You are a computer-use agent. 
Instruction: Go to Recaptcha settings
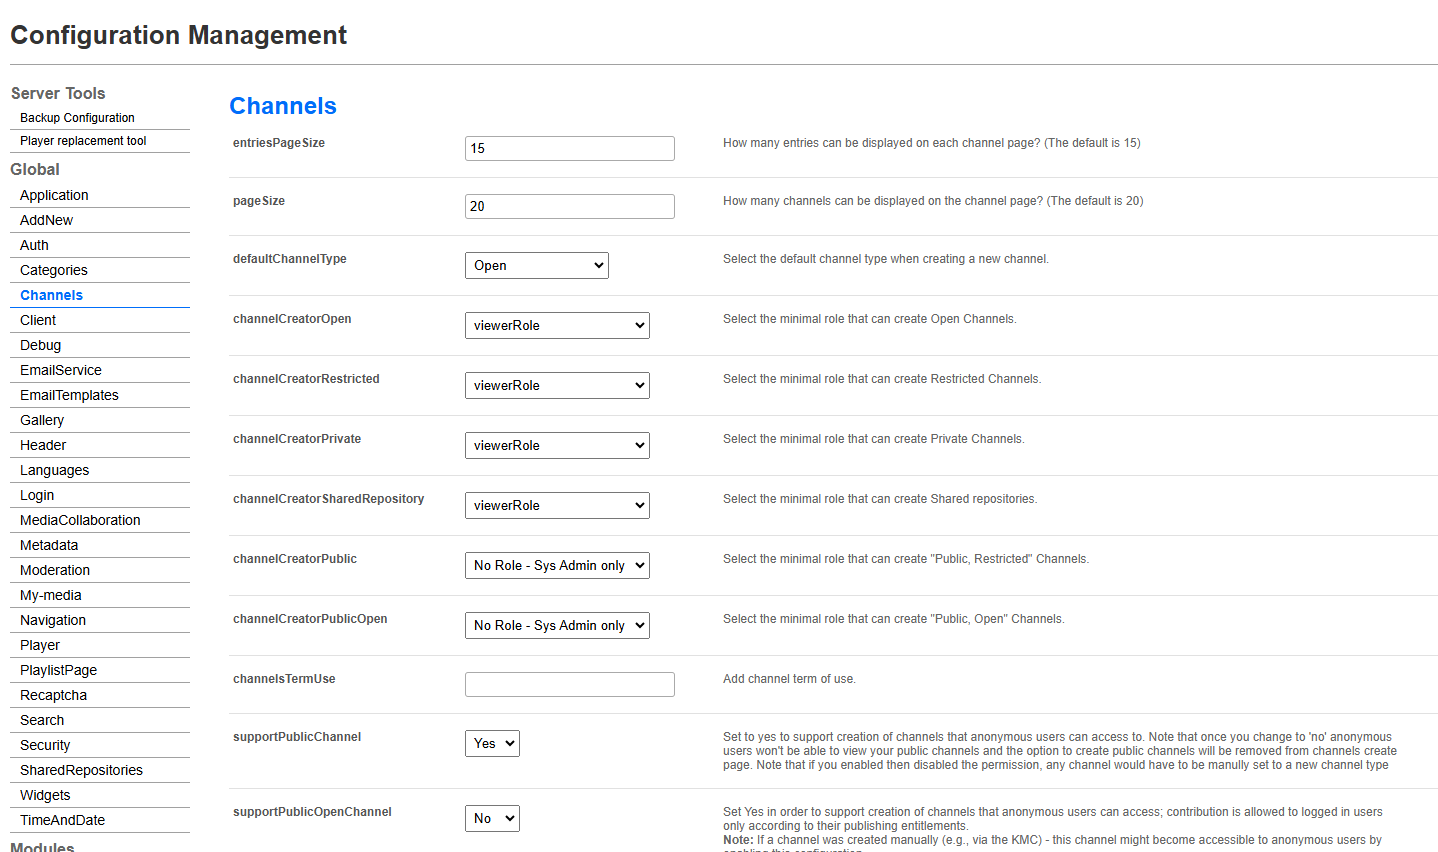click(x=53, y=695)
